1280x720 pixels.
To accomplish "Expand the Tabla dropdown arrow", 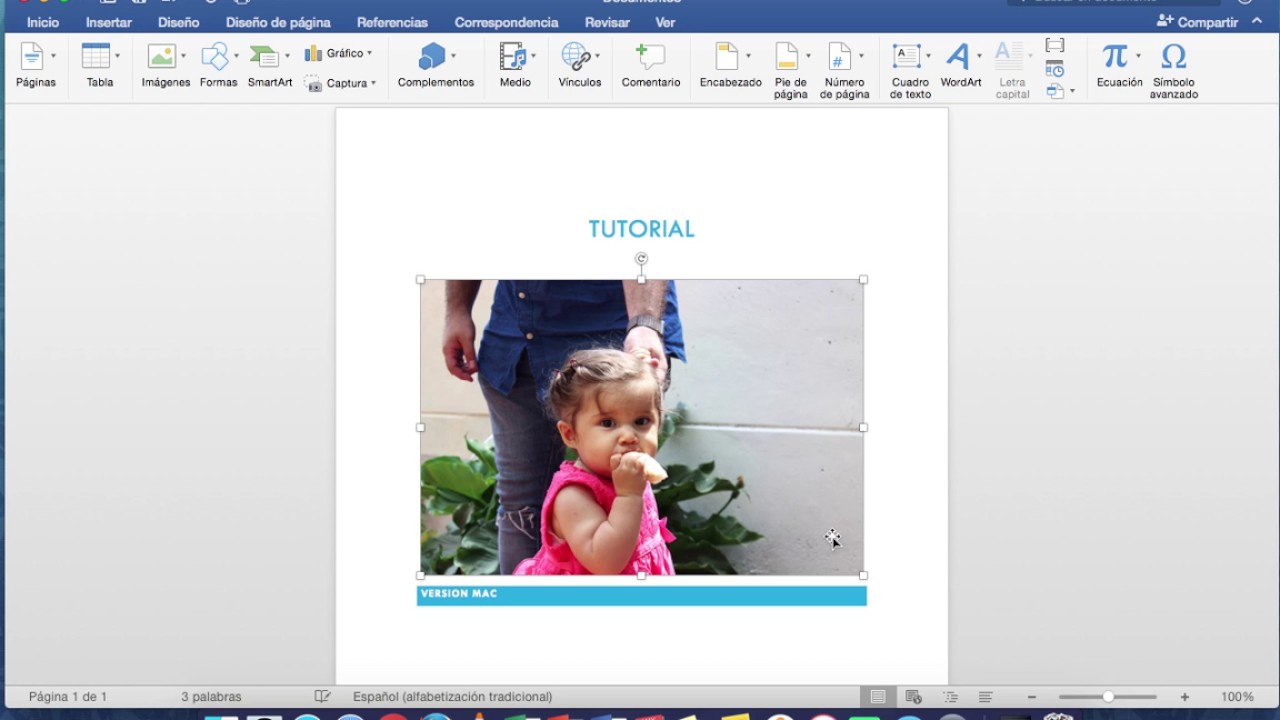I will 117,56.
